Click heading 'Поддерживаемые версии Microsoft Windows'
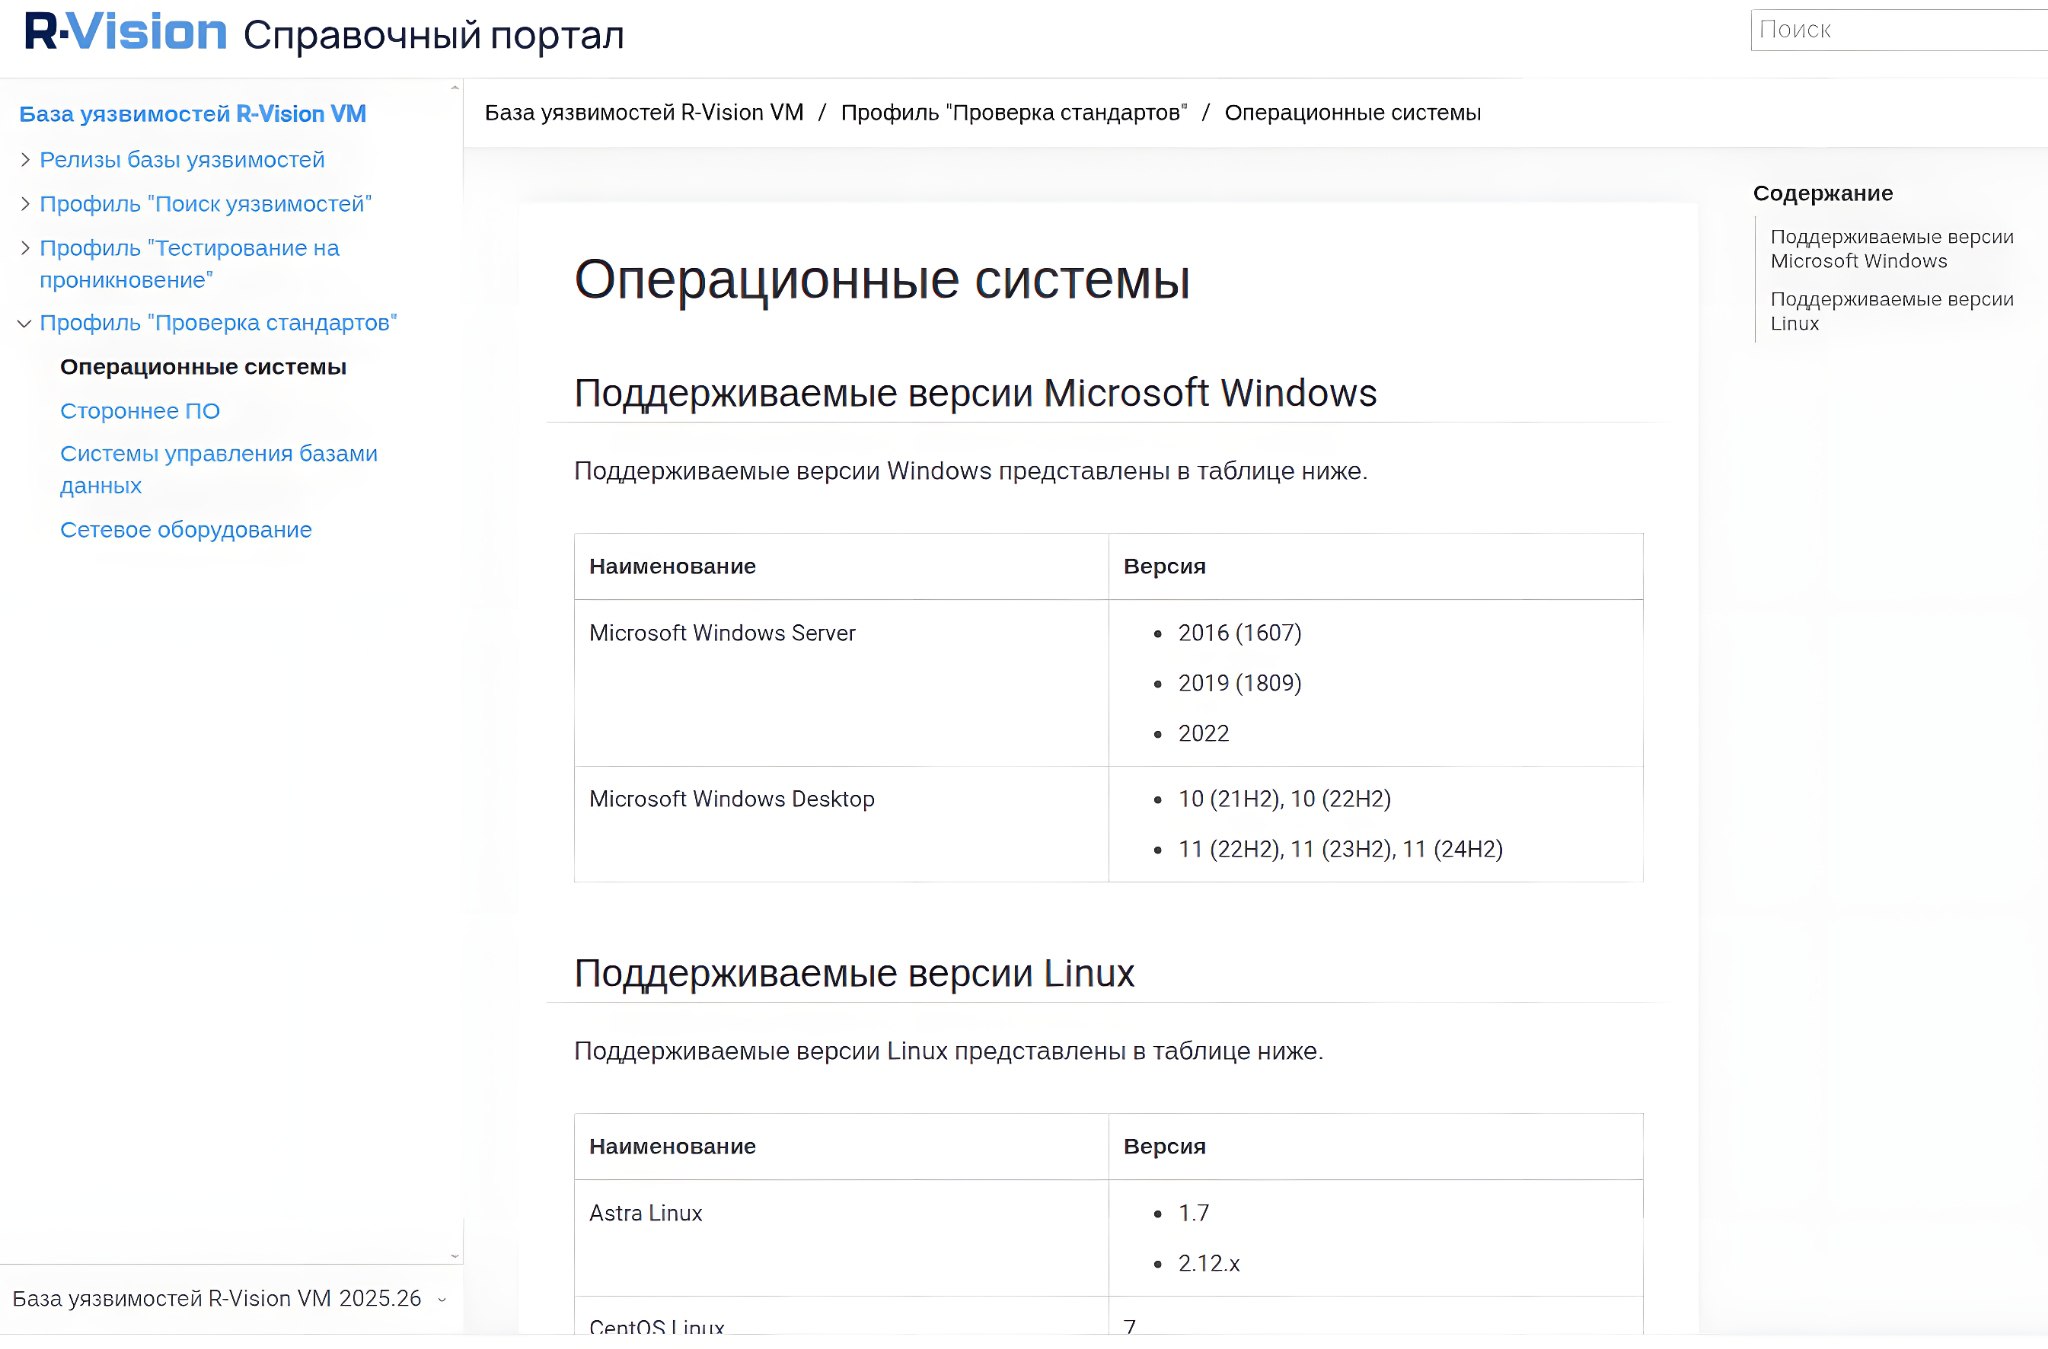The height and width of the screenshot is (1349, 2048). (975, 394)
